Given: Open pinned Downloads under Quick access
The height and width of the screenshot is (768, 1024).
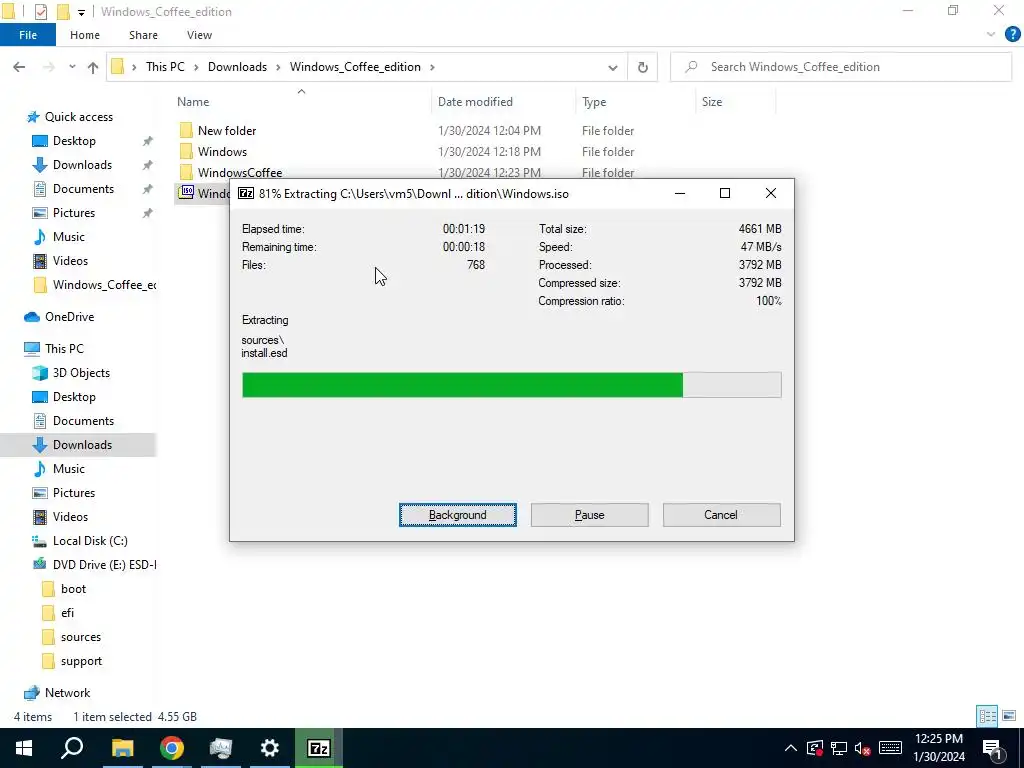Looking at the screenshot, I should point(82,165).
